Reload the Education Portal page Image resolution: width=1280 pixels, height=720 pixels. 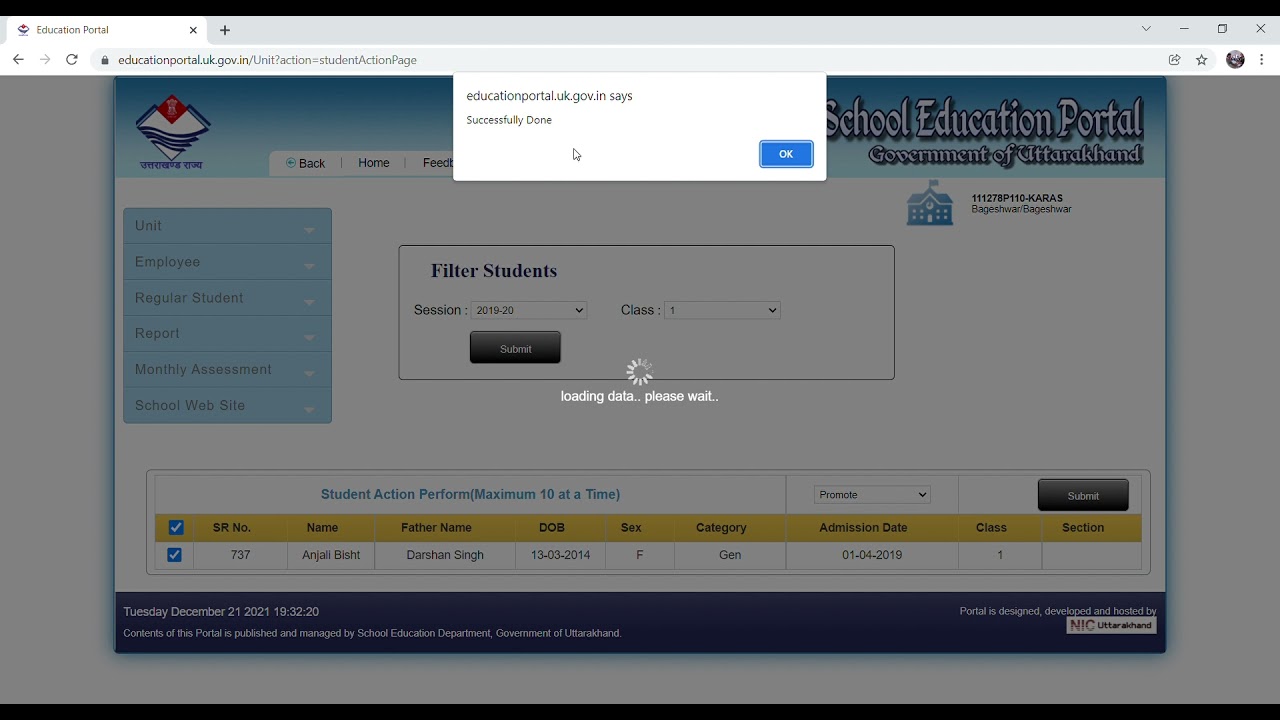pos(72,60)
